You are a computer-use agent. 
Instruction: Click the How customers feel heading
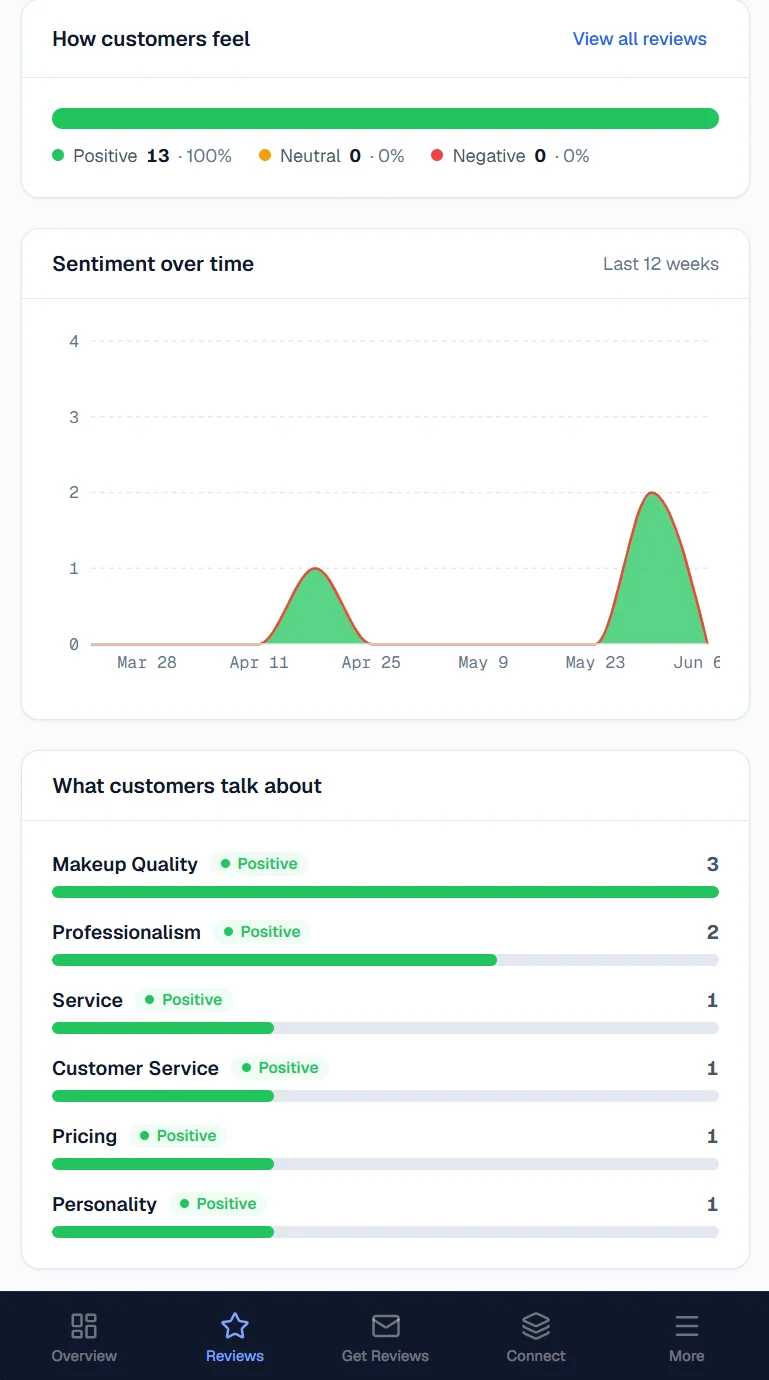[151, 39]
